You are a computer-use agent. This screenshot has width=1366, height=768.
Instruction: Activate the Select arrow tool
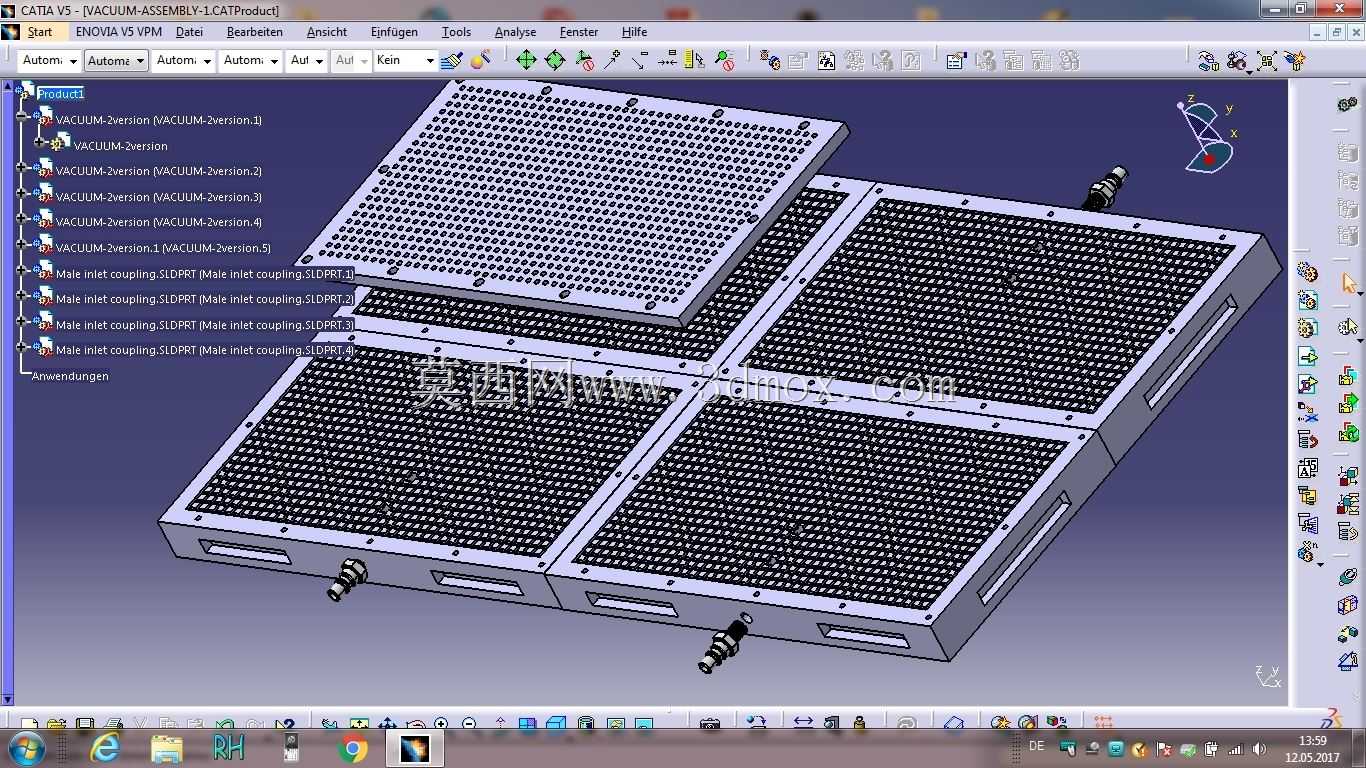[1348, 284]
